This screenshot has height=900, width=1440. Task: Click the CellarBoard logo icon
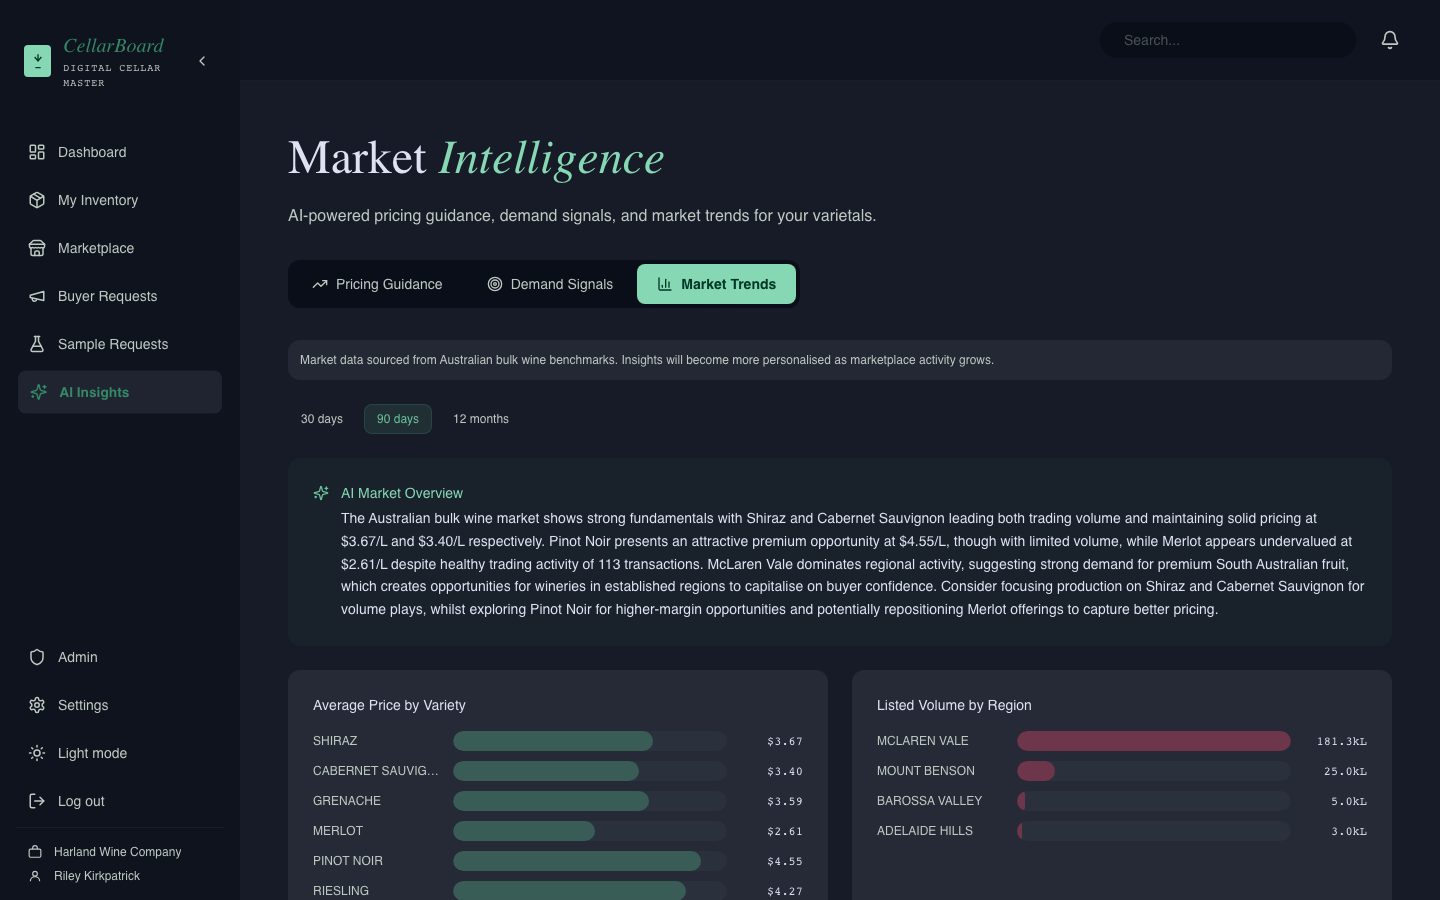pyautogui.click(x=37, y=61)
